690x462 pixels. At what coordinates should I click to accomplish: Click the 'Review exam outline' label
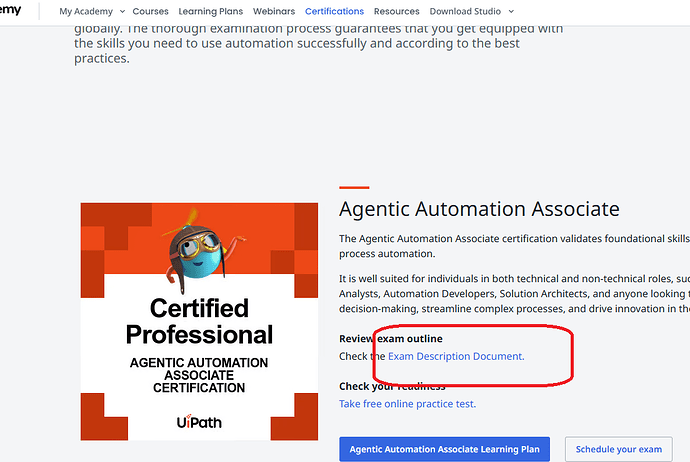(x=391, y=338)
